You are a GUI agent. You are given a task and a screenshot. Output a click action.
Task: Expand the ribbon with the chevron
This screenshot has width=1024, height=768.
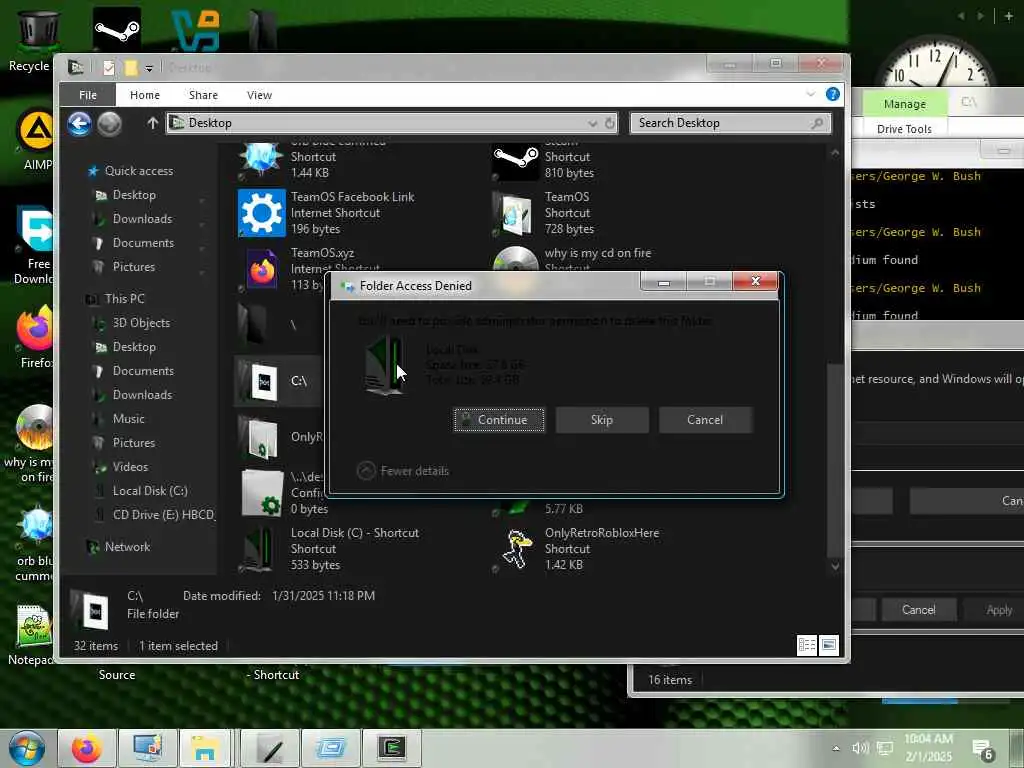point(810,94)
